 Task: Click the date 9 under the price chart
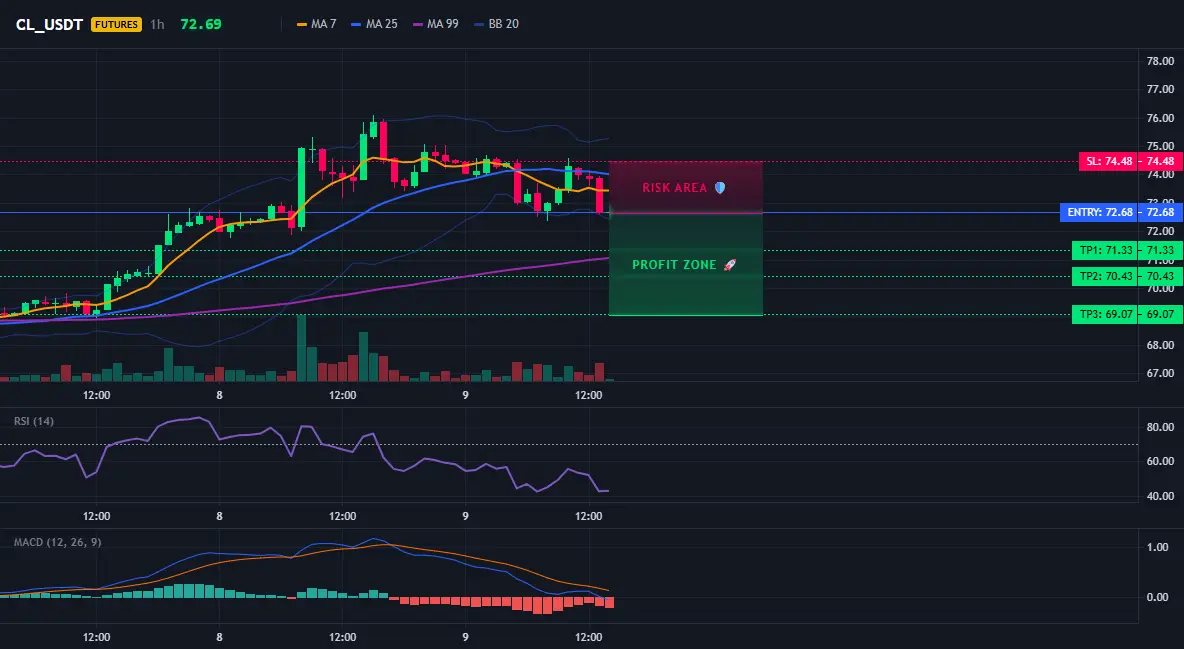(x=465, y=395)
